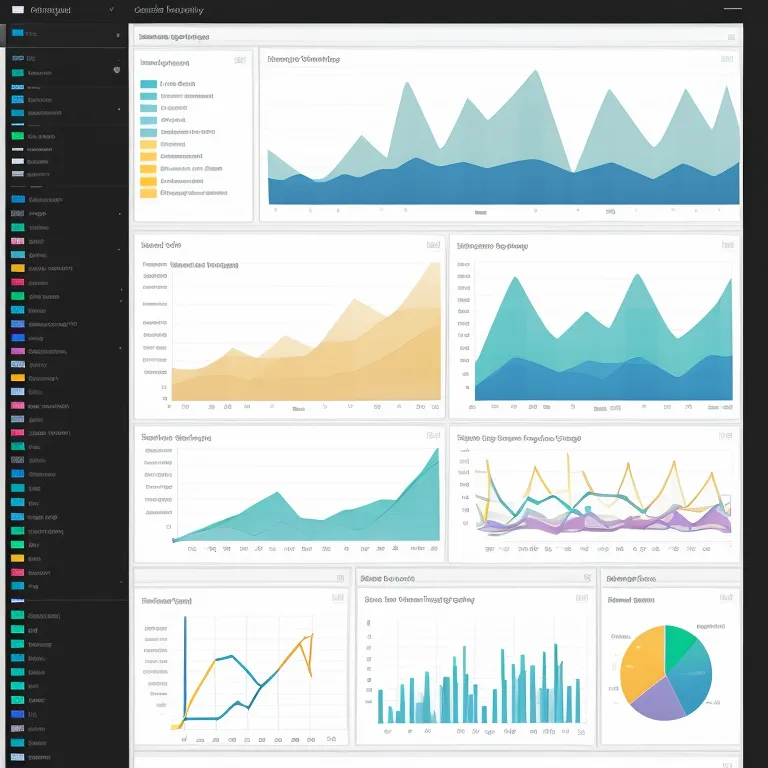Click the shield icon in the sidebar
The image size is (768, 768).
pos(117,70)
